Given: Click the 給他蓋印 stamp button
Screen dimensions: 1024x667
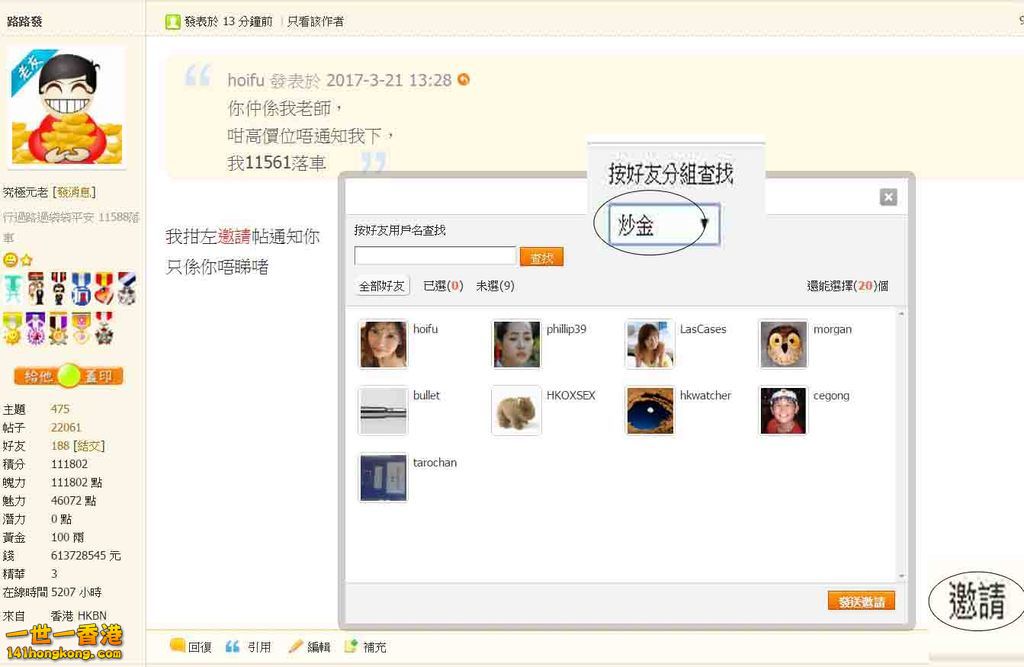Looking at the screenshot, I should (69, 376).
